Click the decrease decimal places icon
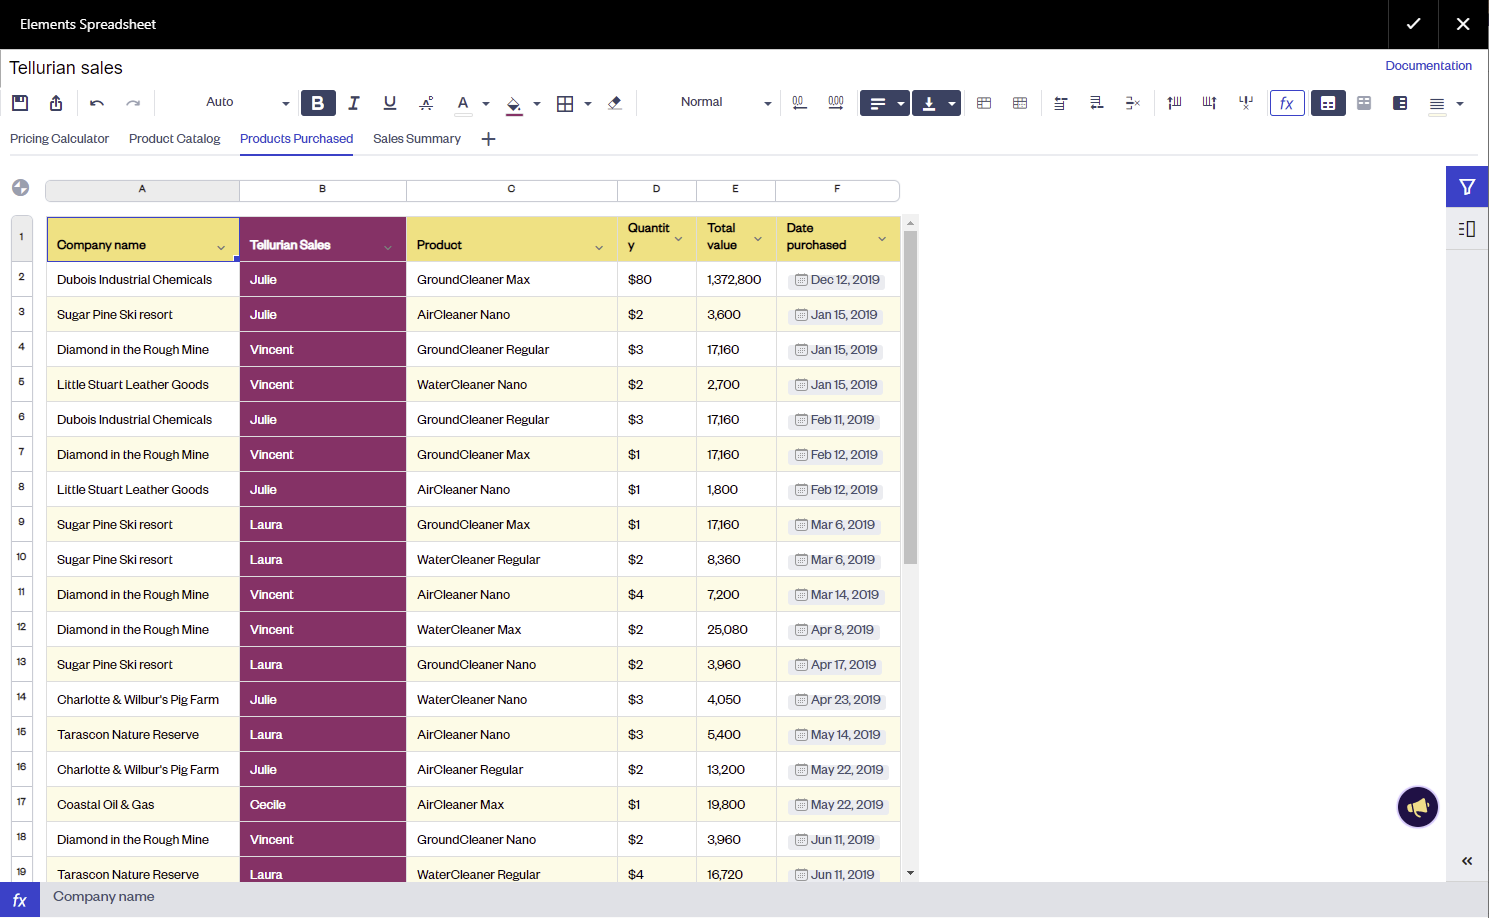Viewport: 1489px width, 918px height. pyautogui.click(x=799, y=103)
